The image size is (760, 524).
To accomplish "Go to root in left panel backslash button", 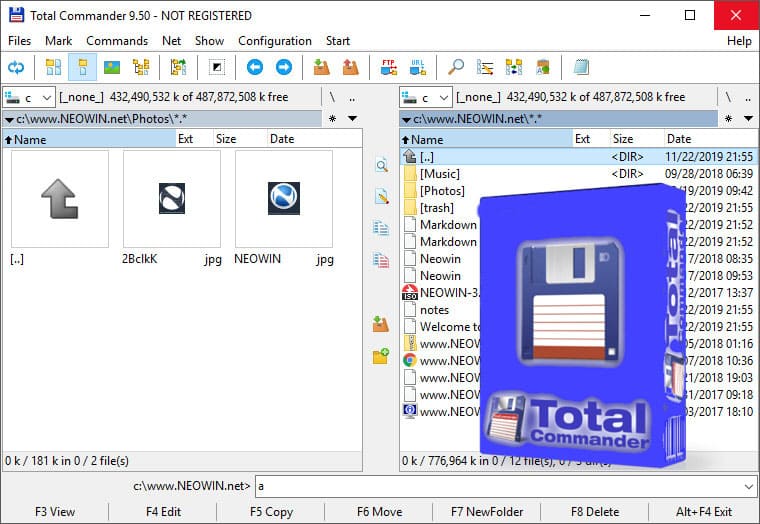I will point(332,97).
